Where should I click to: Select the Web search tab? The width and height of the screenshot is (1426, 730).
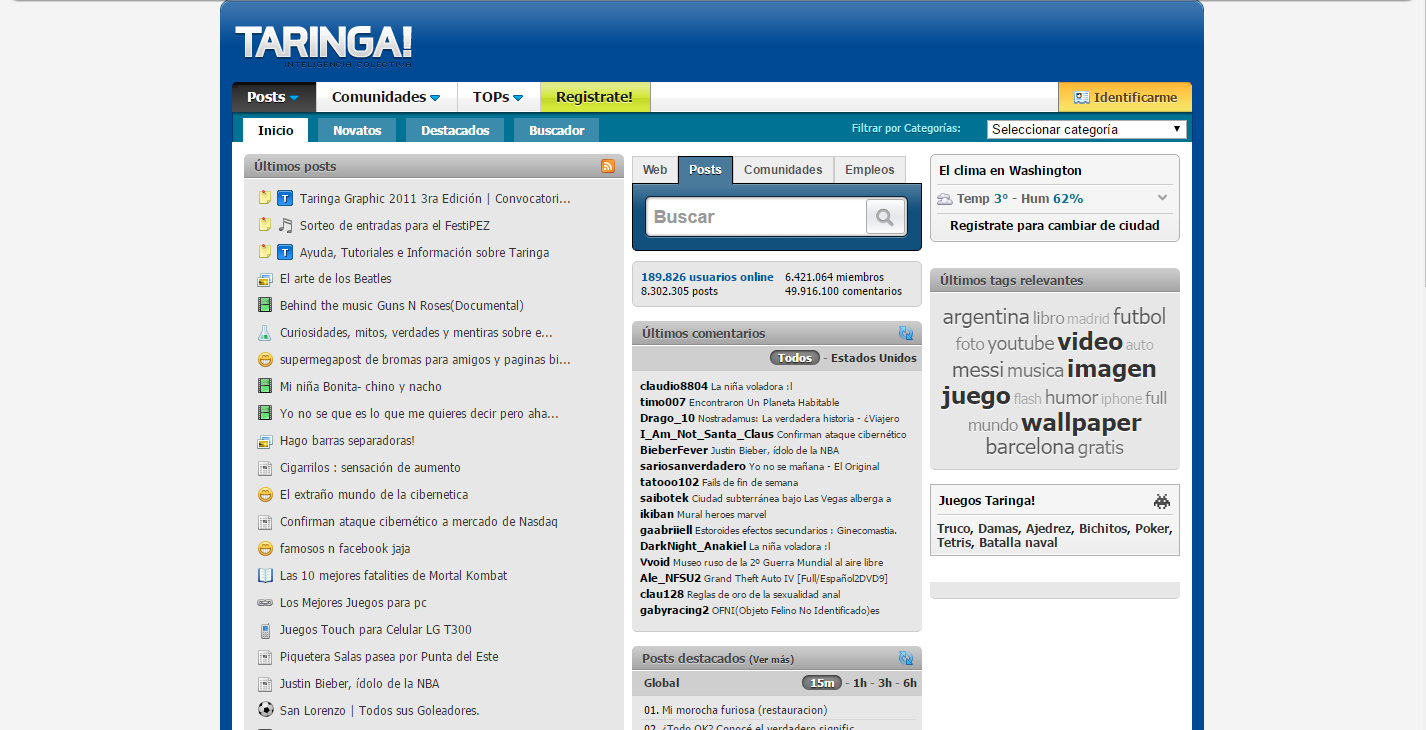click(655, 170)
